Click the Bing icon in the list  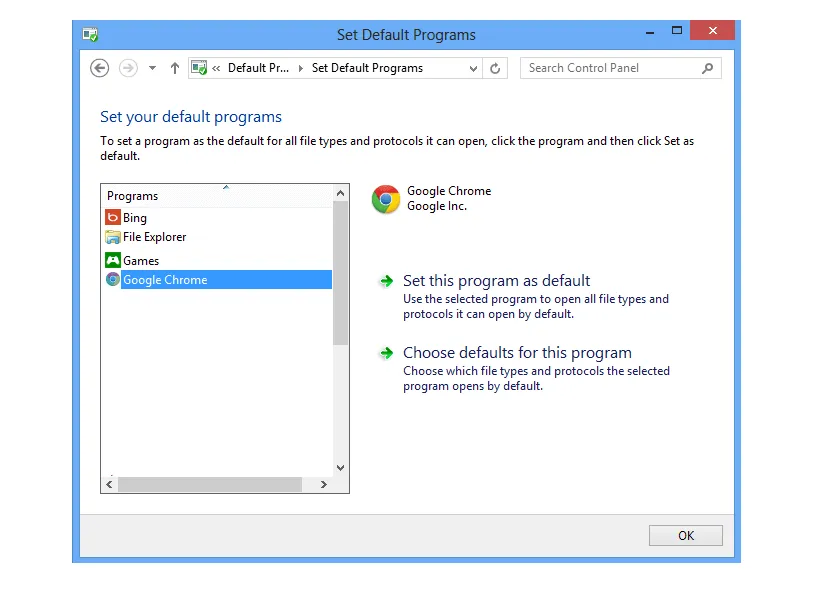(x=113, y=217)
